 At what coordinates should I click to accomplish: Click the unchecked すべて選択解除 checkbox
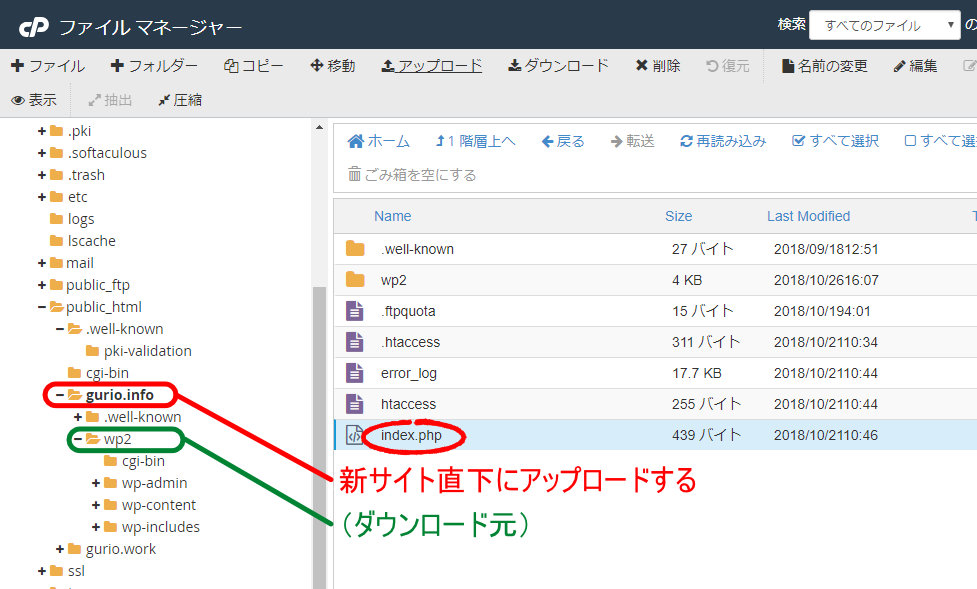tap(910, 141)
